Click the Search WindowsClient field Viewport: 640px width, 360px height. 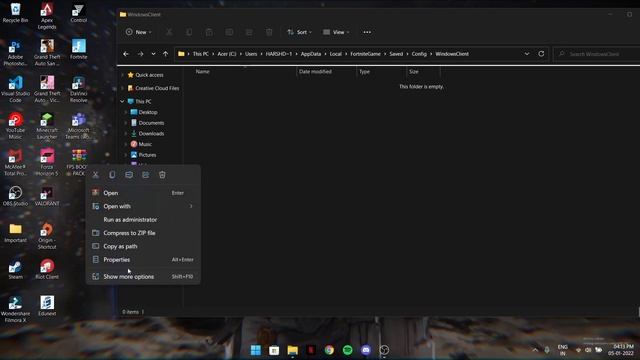[597, 54]
